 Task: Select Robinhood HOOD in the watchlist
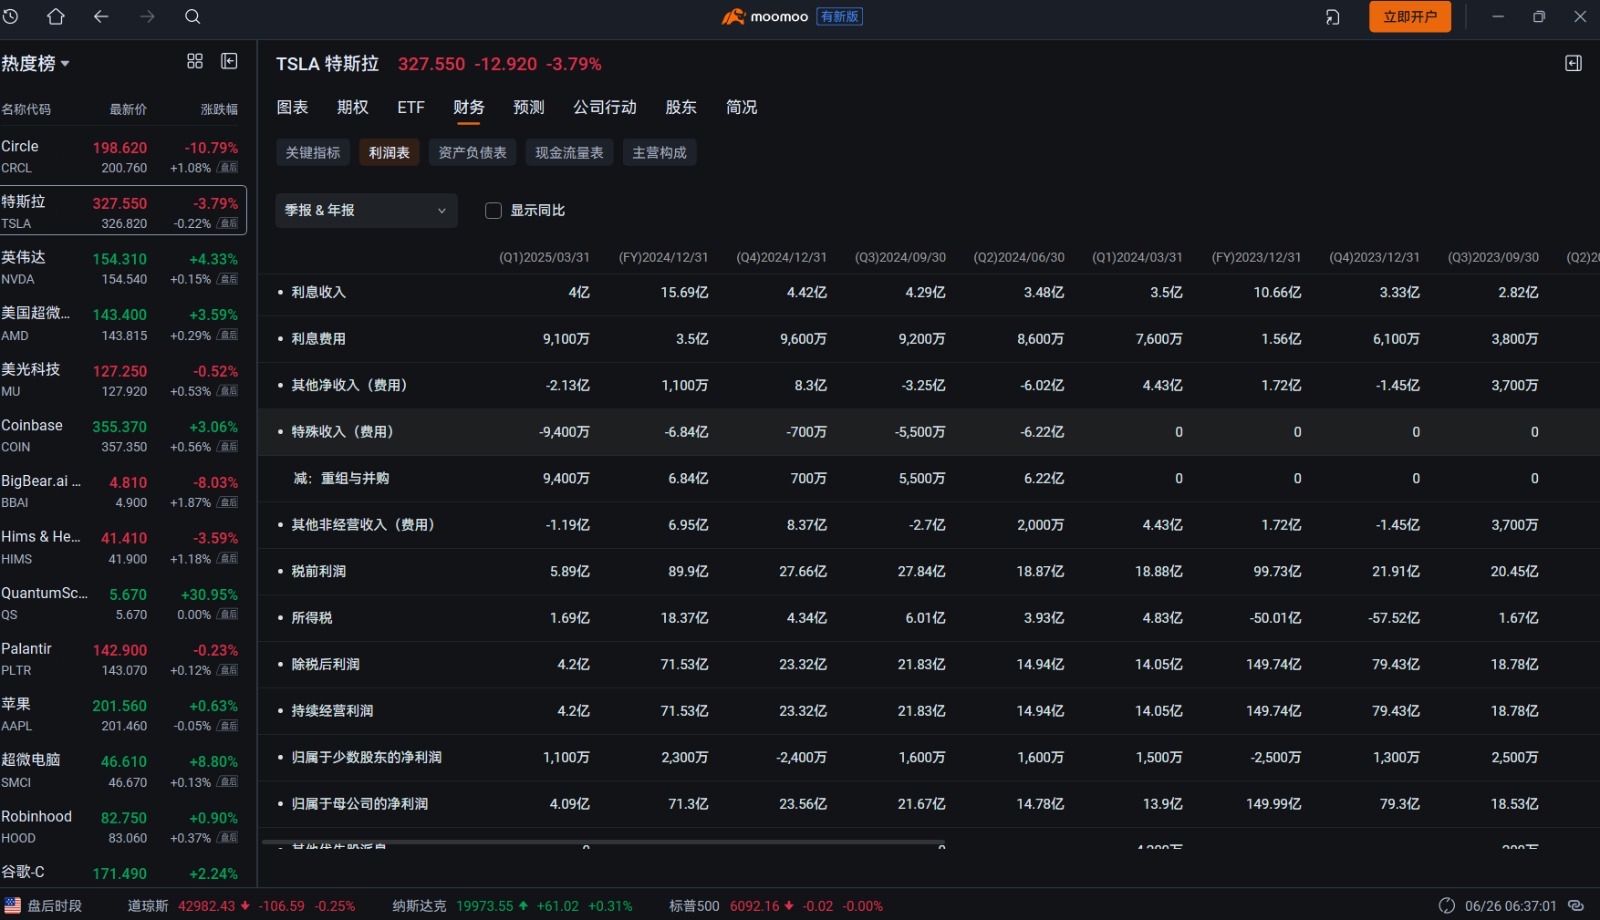pos(123,827)
